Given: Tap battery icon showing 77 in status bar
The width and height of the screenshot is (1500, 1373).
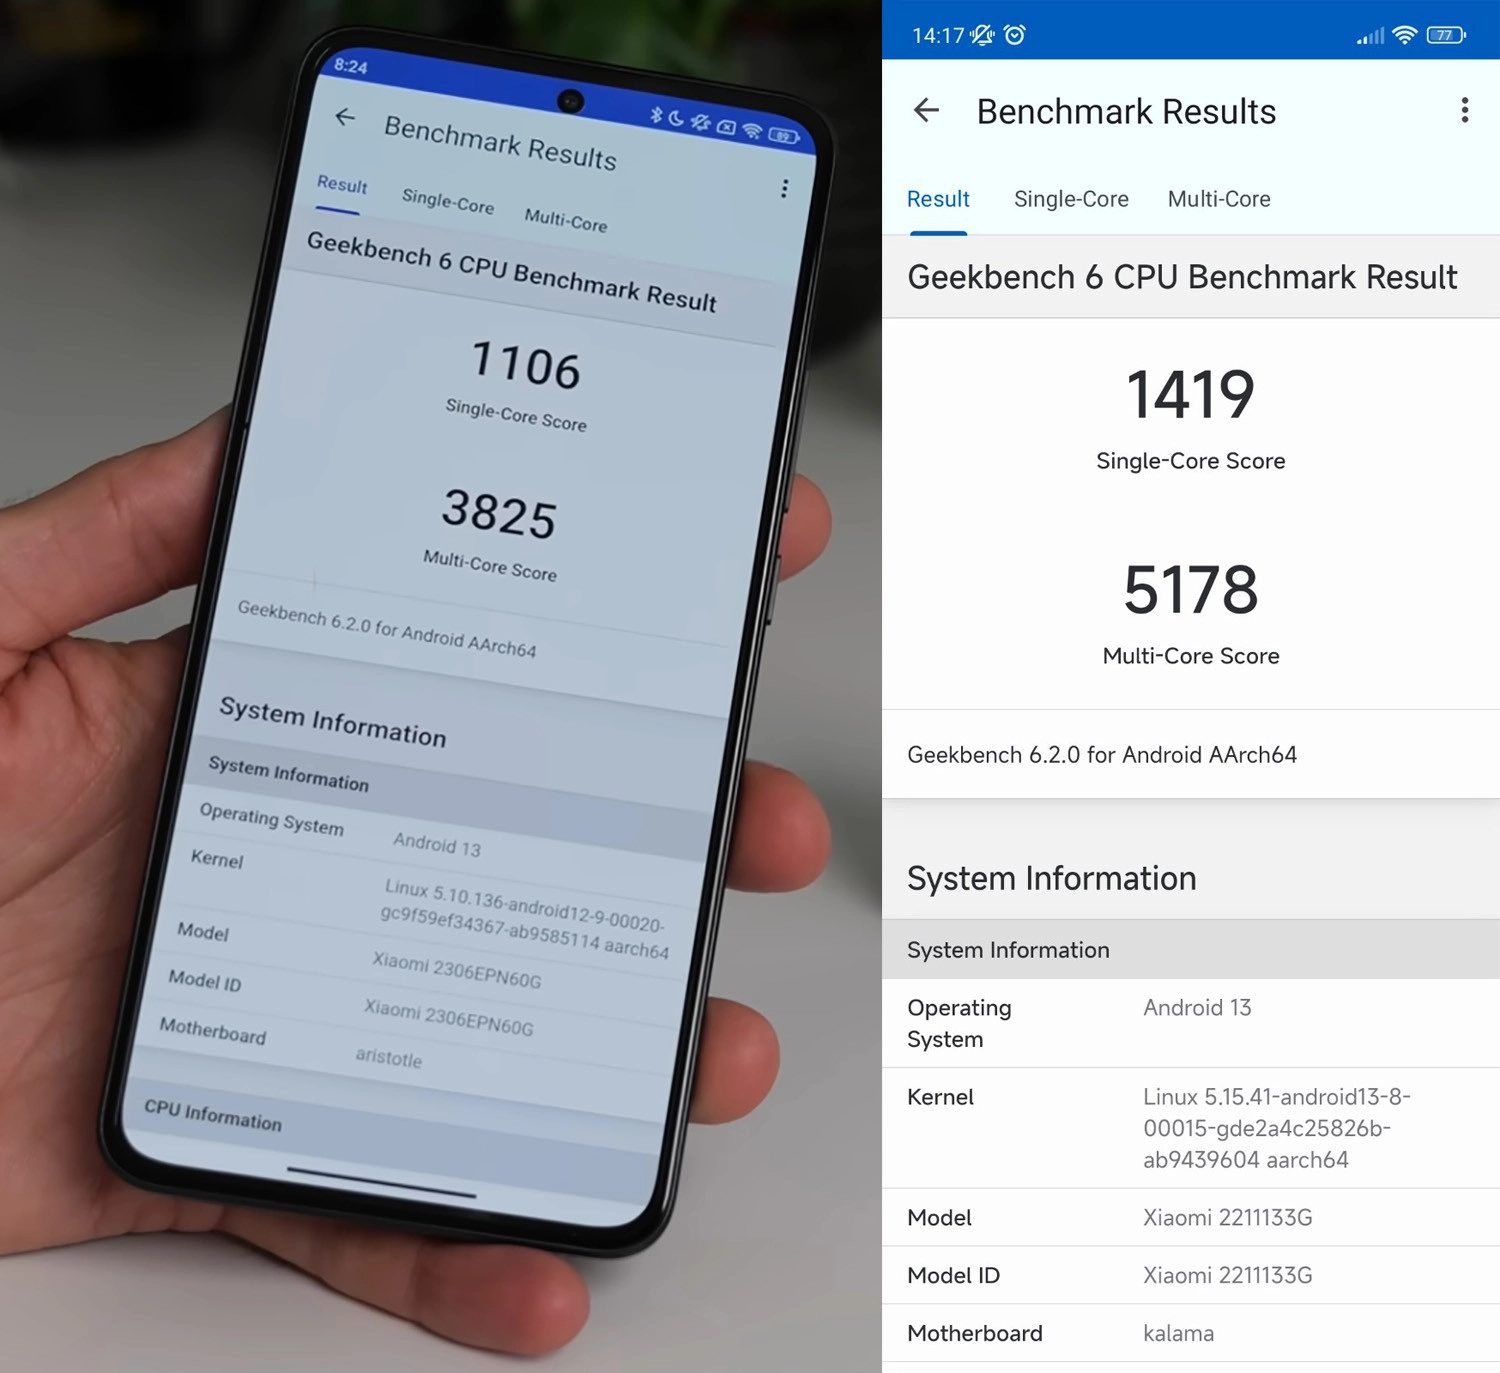Looking at the screenshot, I should 1446,35.
